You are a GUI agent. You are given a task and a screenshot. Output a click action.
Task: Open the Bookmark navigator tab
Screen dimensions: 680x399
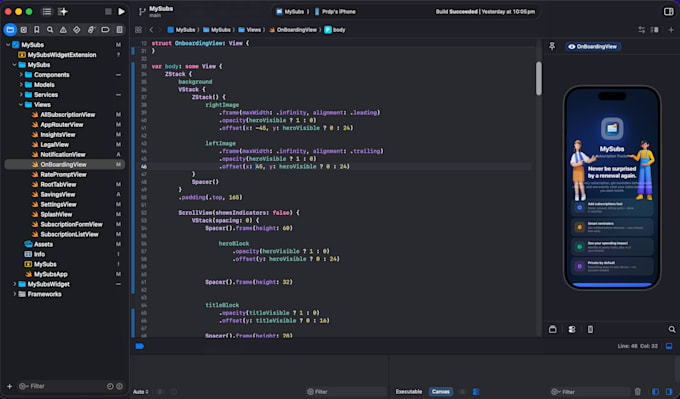(37, 29)
